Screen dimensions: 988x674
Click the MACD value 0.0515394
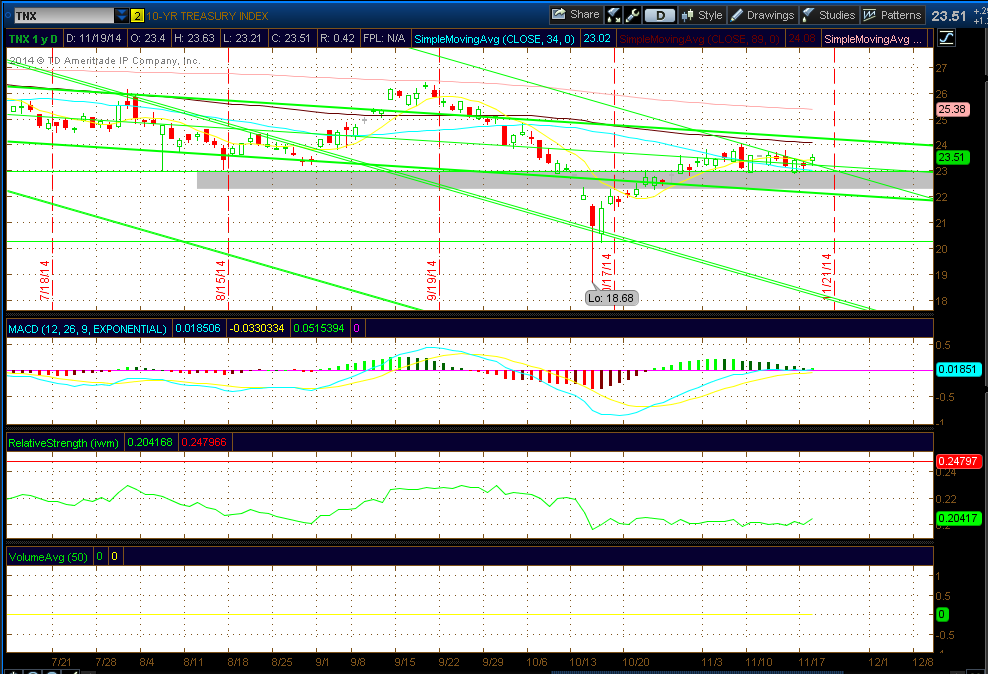[319, 329]
